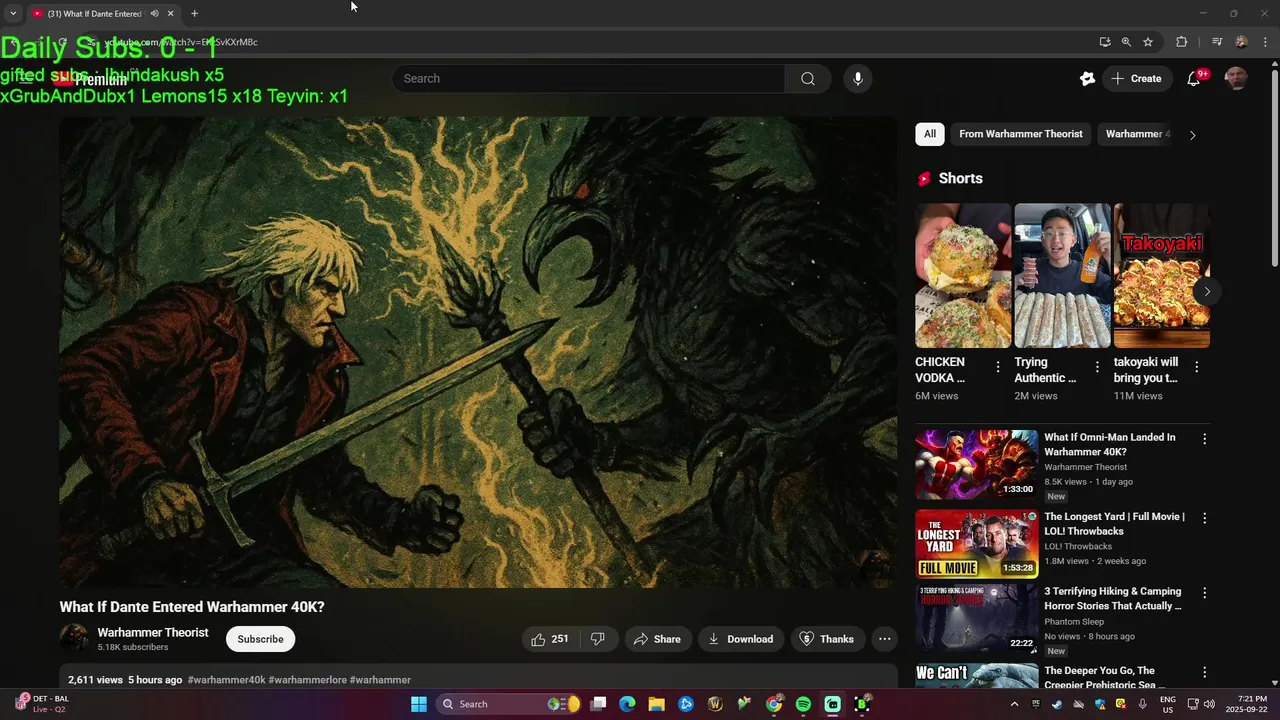This screenshot has width=1280, height=720.
Task: Open Chrome media controls icon
Action: (1217, 42)
